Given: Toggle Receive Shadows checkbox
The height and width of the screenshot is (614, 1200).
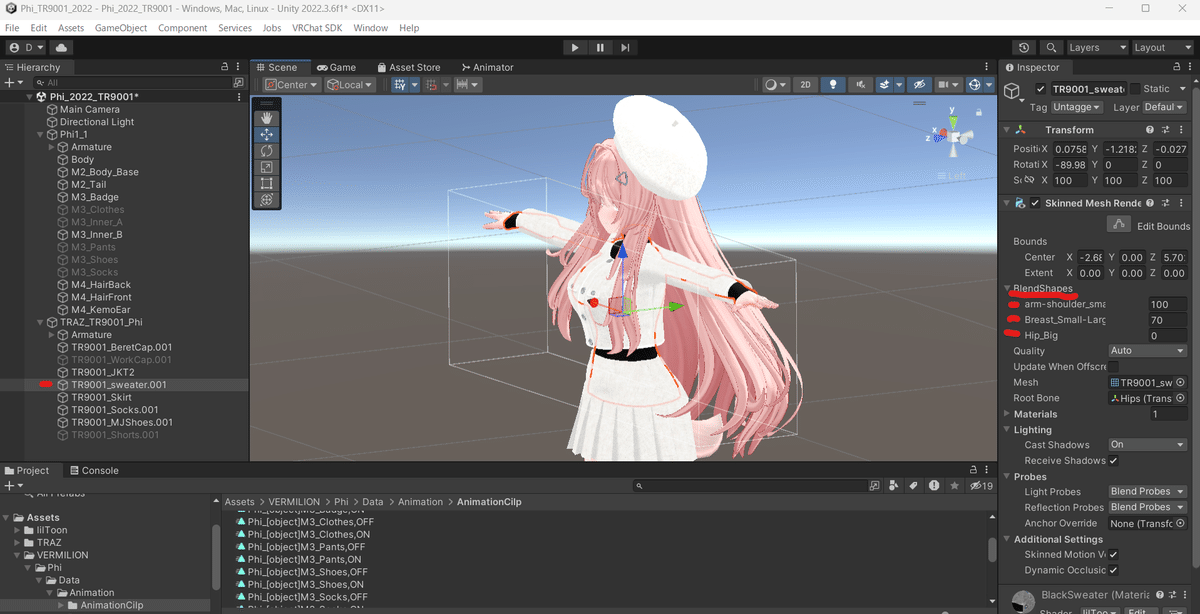Looking at the screenshot, I should tap(1113, 461).
